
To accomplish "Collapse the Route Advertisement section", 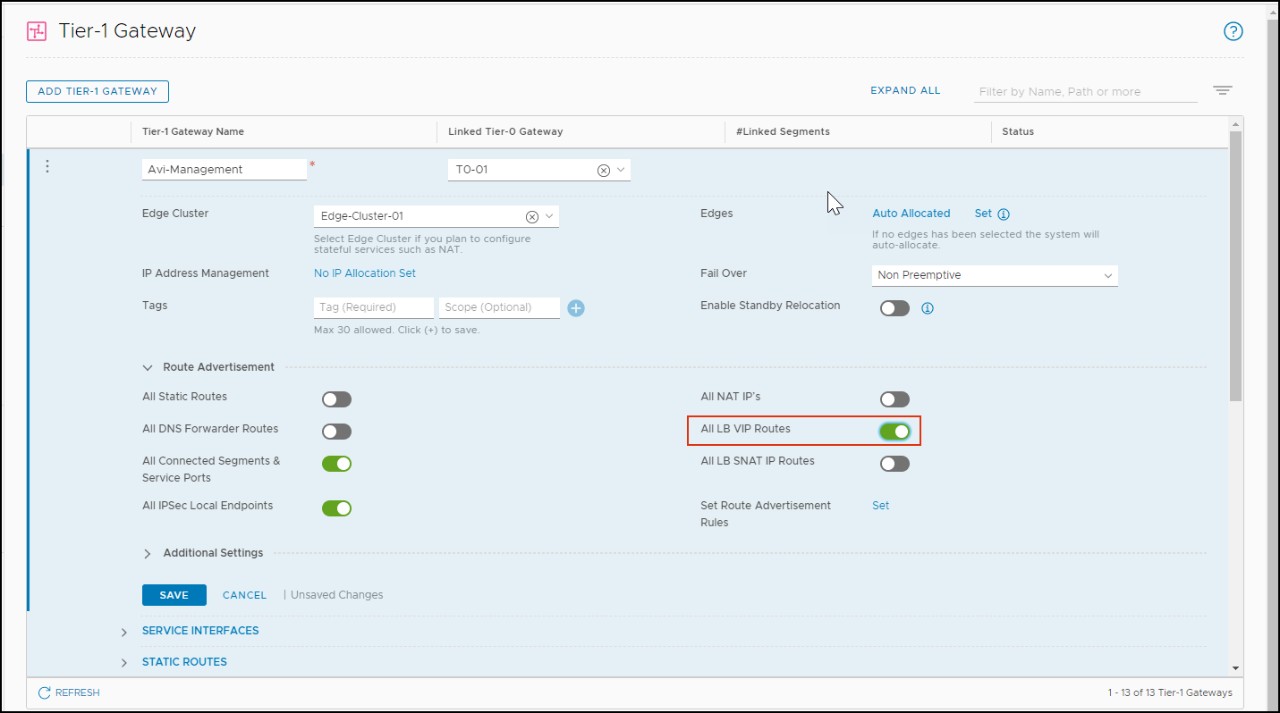I will point(148,367).
